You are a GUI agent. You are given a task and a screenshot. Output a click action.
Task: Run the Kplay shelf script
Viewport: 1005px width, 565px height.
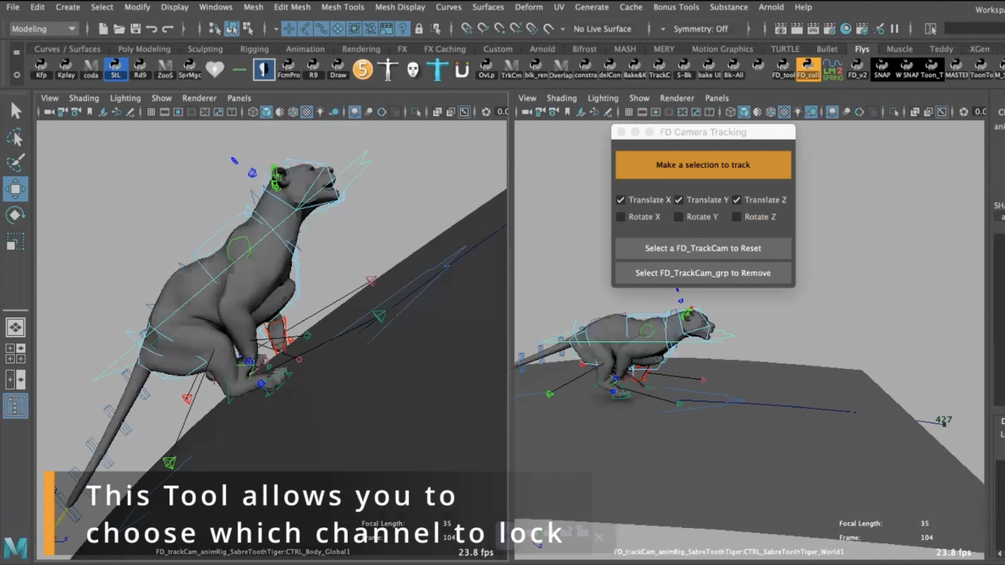coord(65,69)
